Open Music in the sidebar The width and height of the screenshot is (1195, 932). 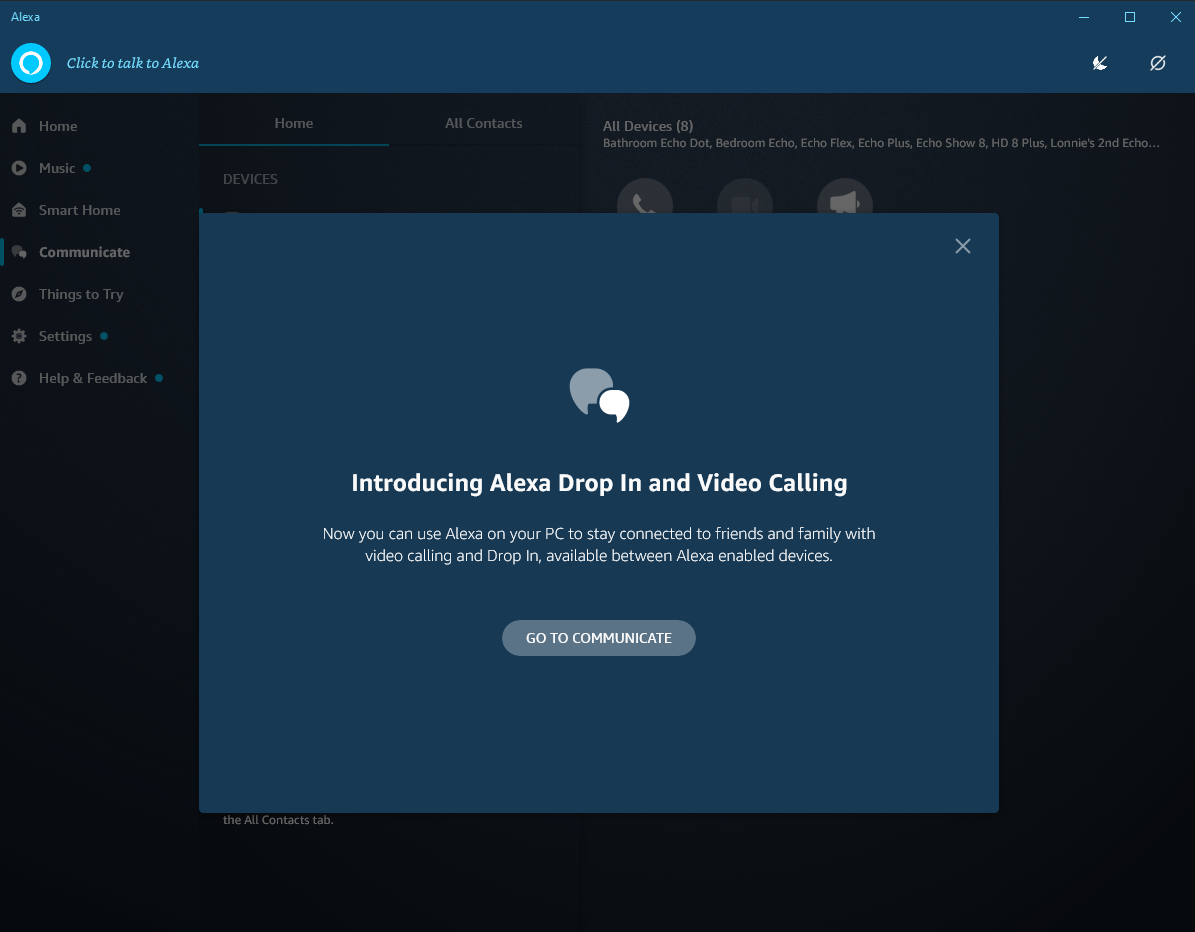tap(57, 168)
